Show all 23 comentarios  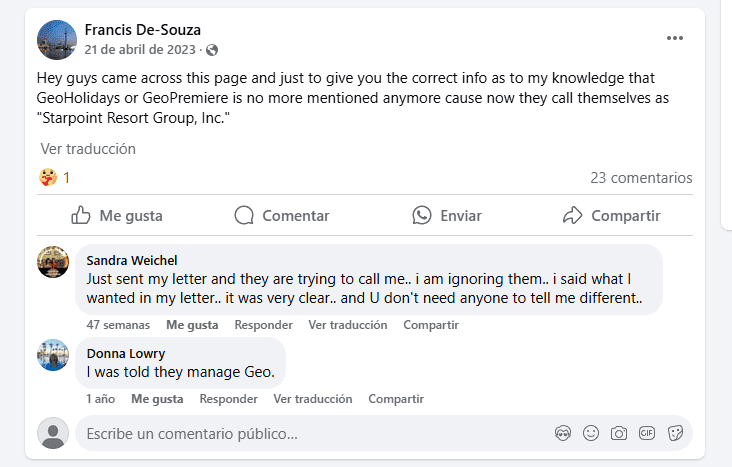641,178
